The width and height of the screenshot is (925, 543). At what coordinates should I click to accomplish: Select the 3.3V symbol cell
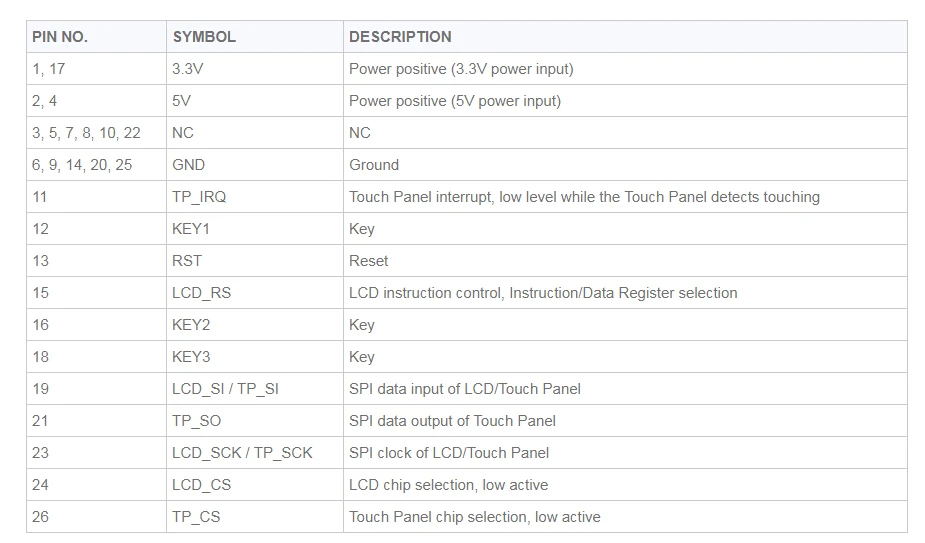click(x=255, y=68)
